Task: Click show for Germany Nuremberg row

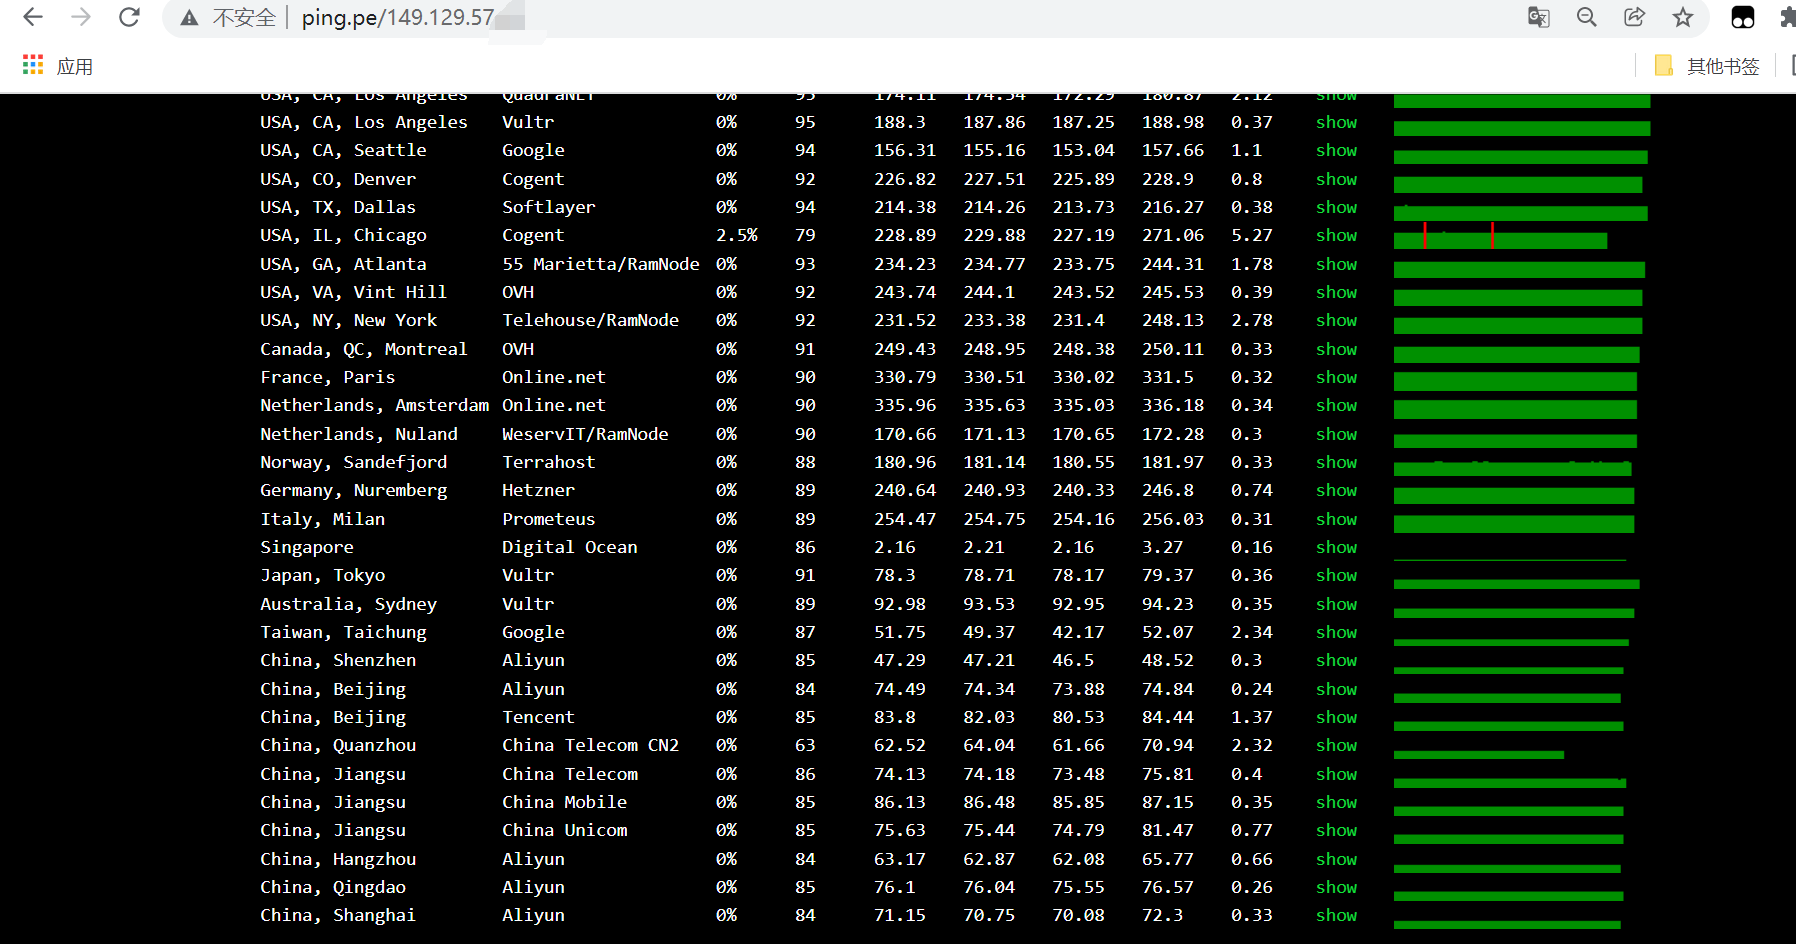Action: click(1336, 490)
